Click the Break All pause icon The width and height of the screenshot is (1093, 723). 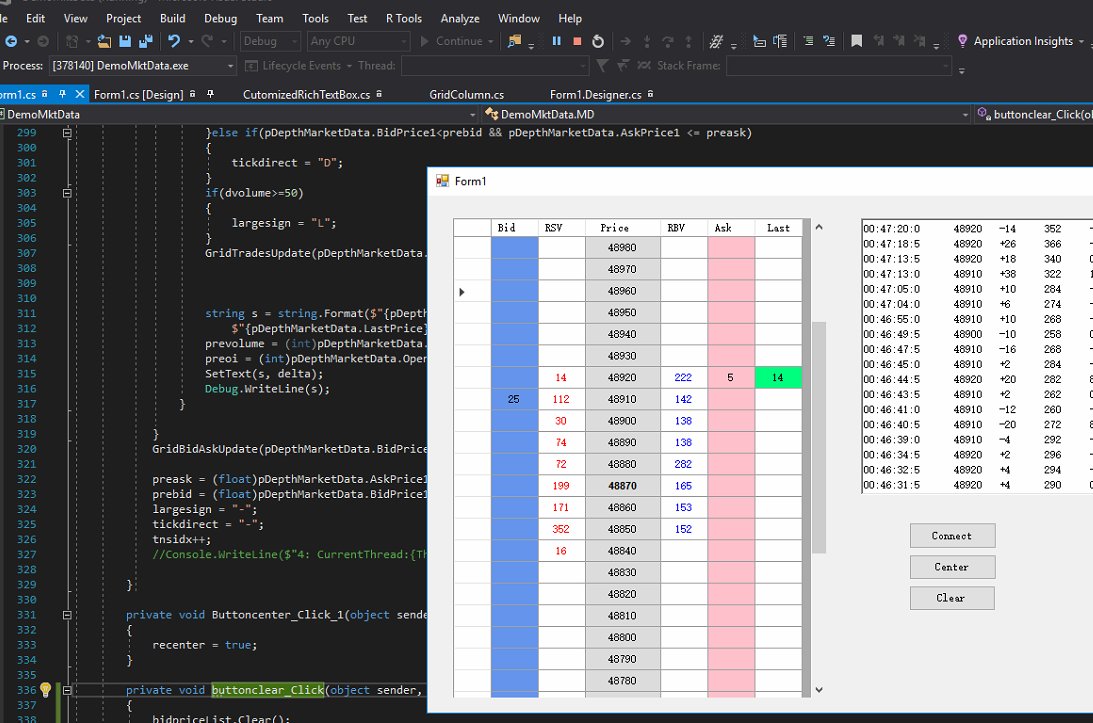(556, 42)
